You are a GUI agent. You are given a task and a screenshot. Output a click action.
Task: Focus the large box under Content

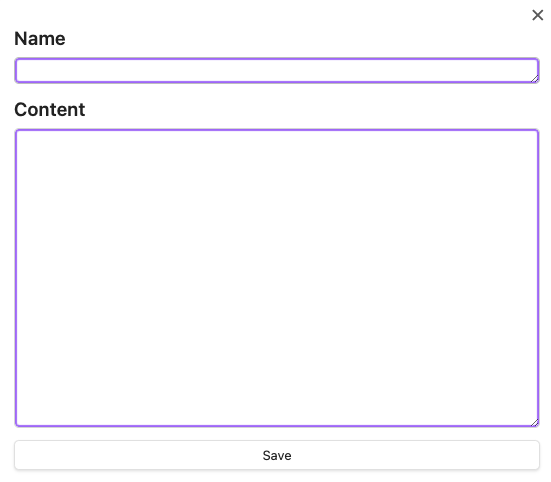coord(277,278)
